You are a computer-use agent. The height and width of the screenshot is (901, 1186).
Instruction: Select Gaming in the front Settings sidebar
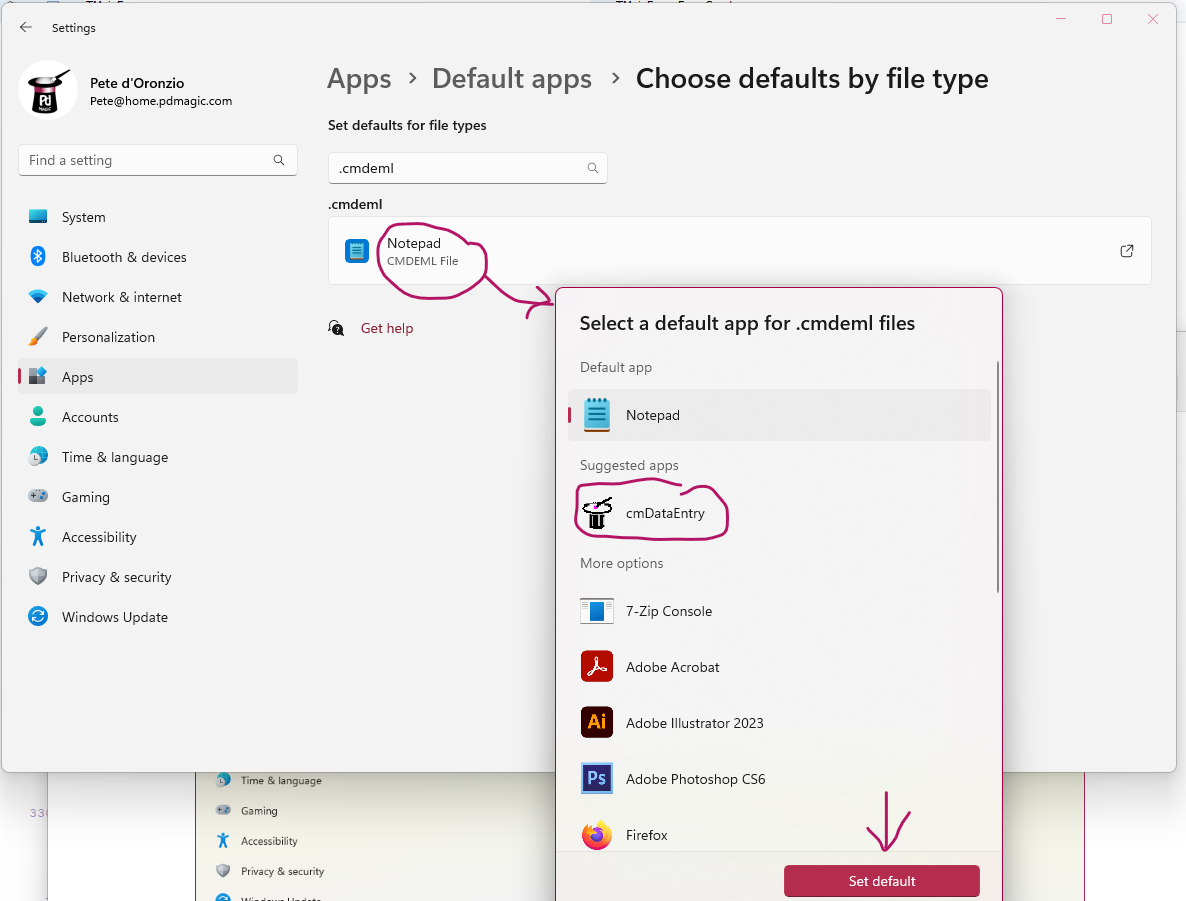pyautogui.click(x=157, y=497)
